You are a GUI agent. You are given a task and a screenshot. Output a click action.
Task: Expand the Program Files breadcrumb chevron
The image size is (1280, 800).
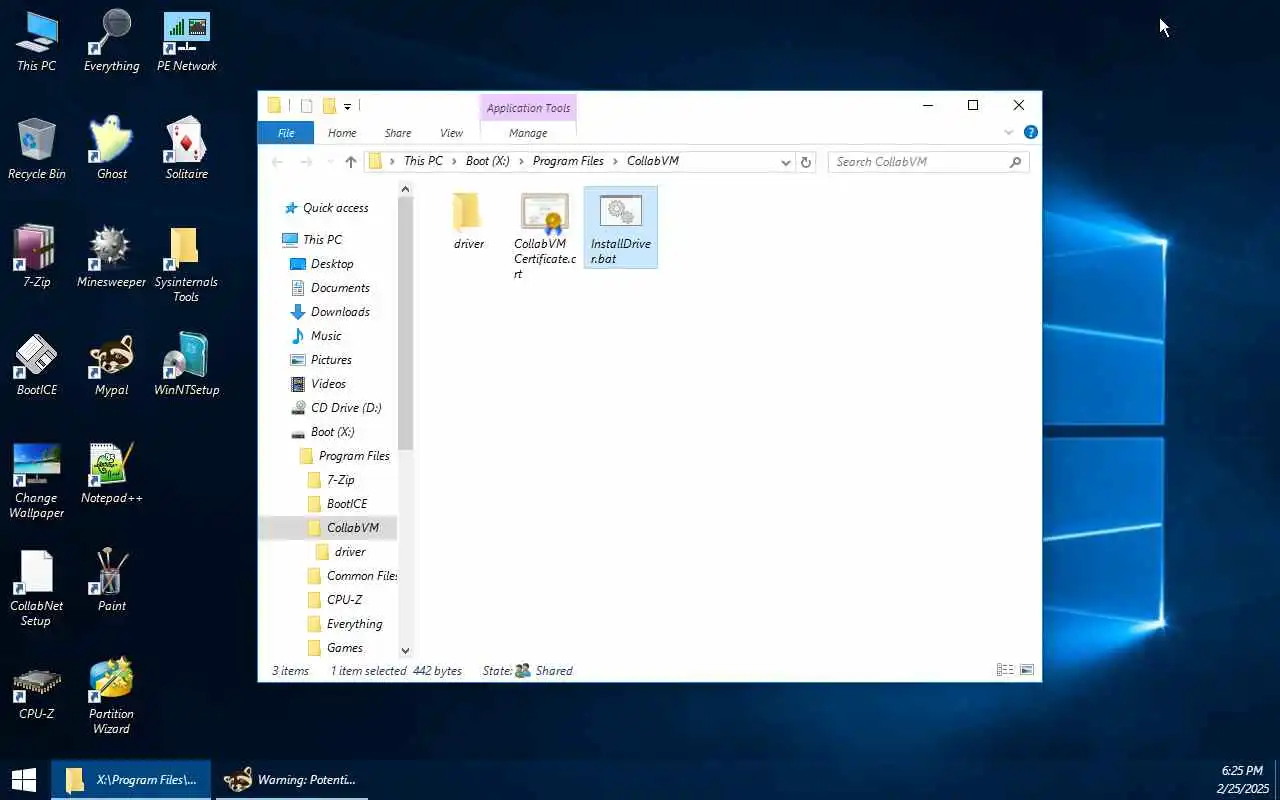pyautogui.click(x=615, y=161)
